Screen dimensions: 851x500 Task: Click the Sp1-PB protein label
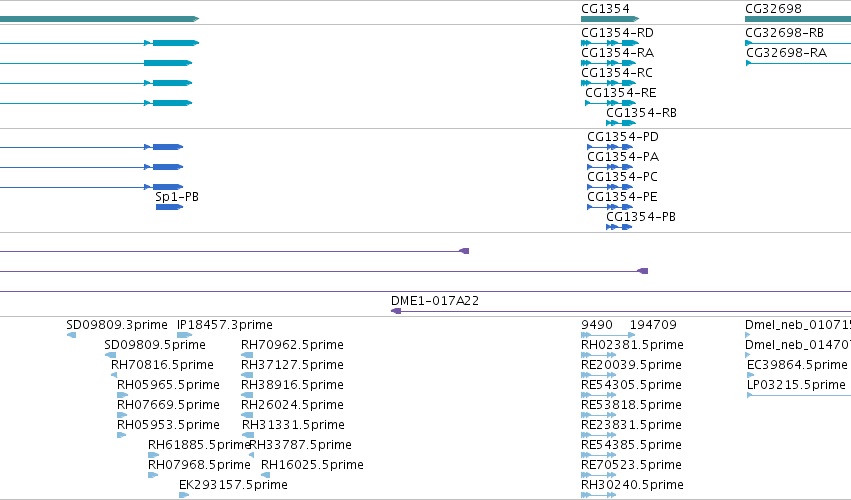[177, 197]
